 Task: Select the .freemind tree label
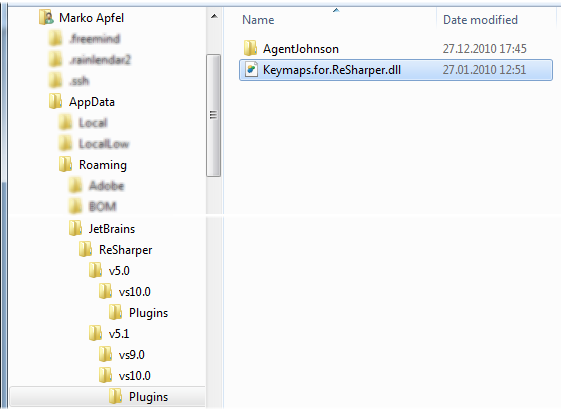coord(95,38)
